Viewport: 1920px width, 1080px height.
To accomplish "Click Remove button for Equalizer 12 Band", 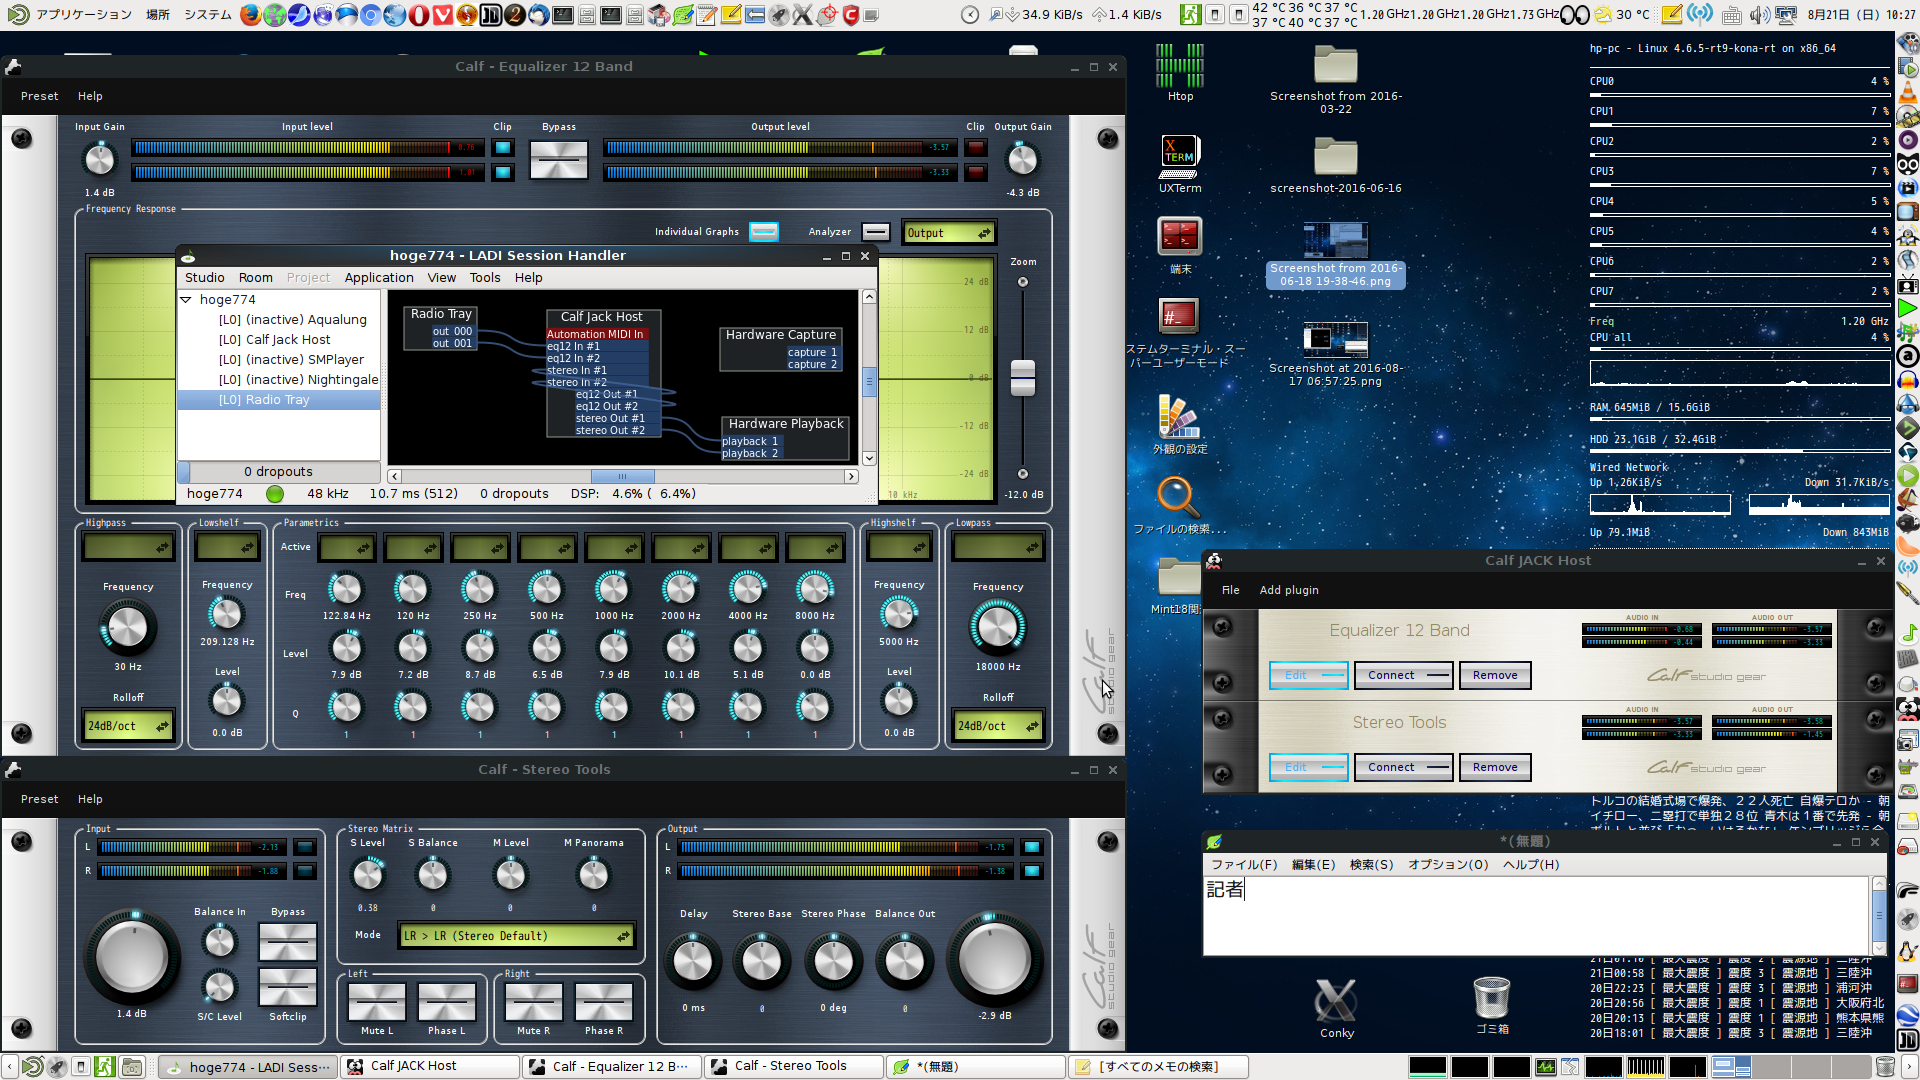I will tap(1495, 676).
